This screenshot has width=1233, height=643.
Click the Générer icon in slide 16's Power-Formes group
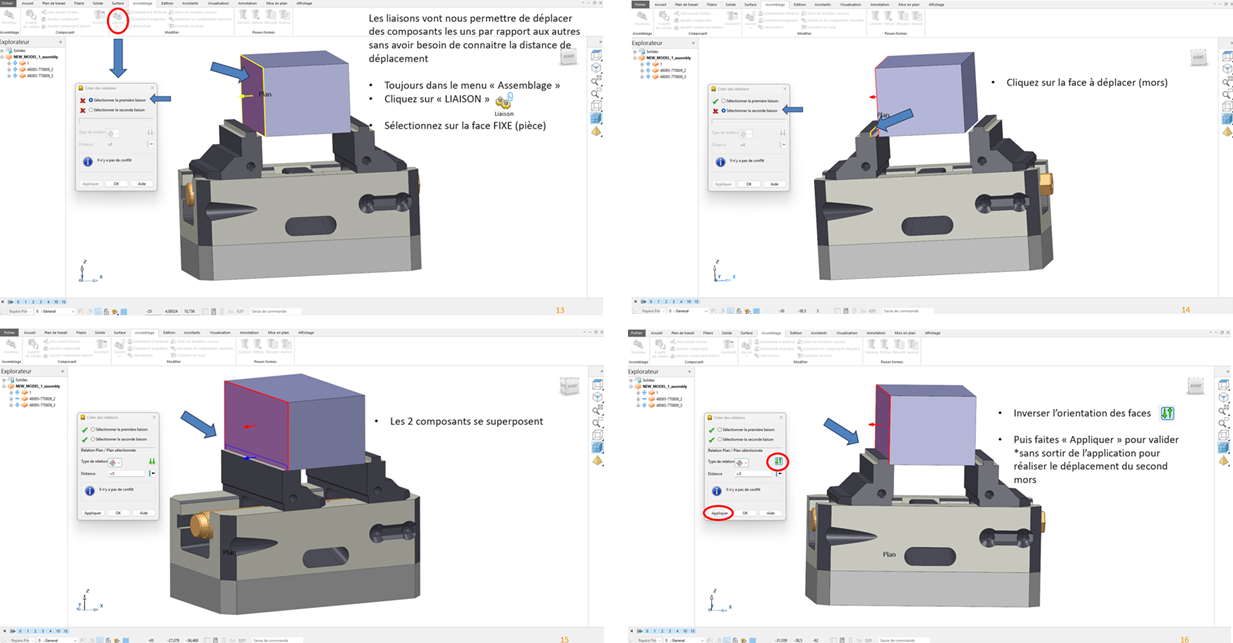[x=873, y=346]
